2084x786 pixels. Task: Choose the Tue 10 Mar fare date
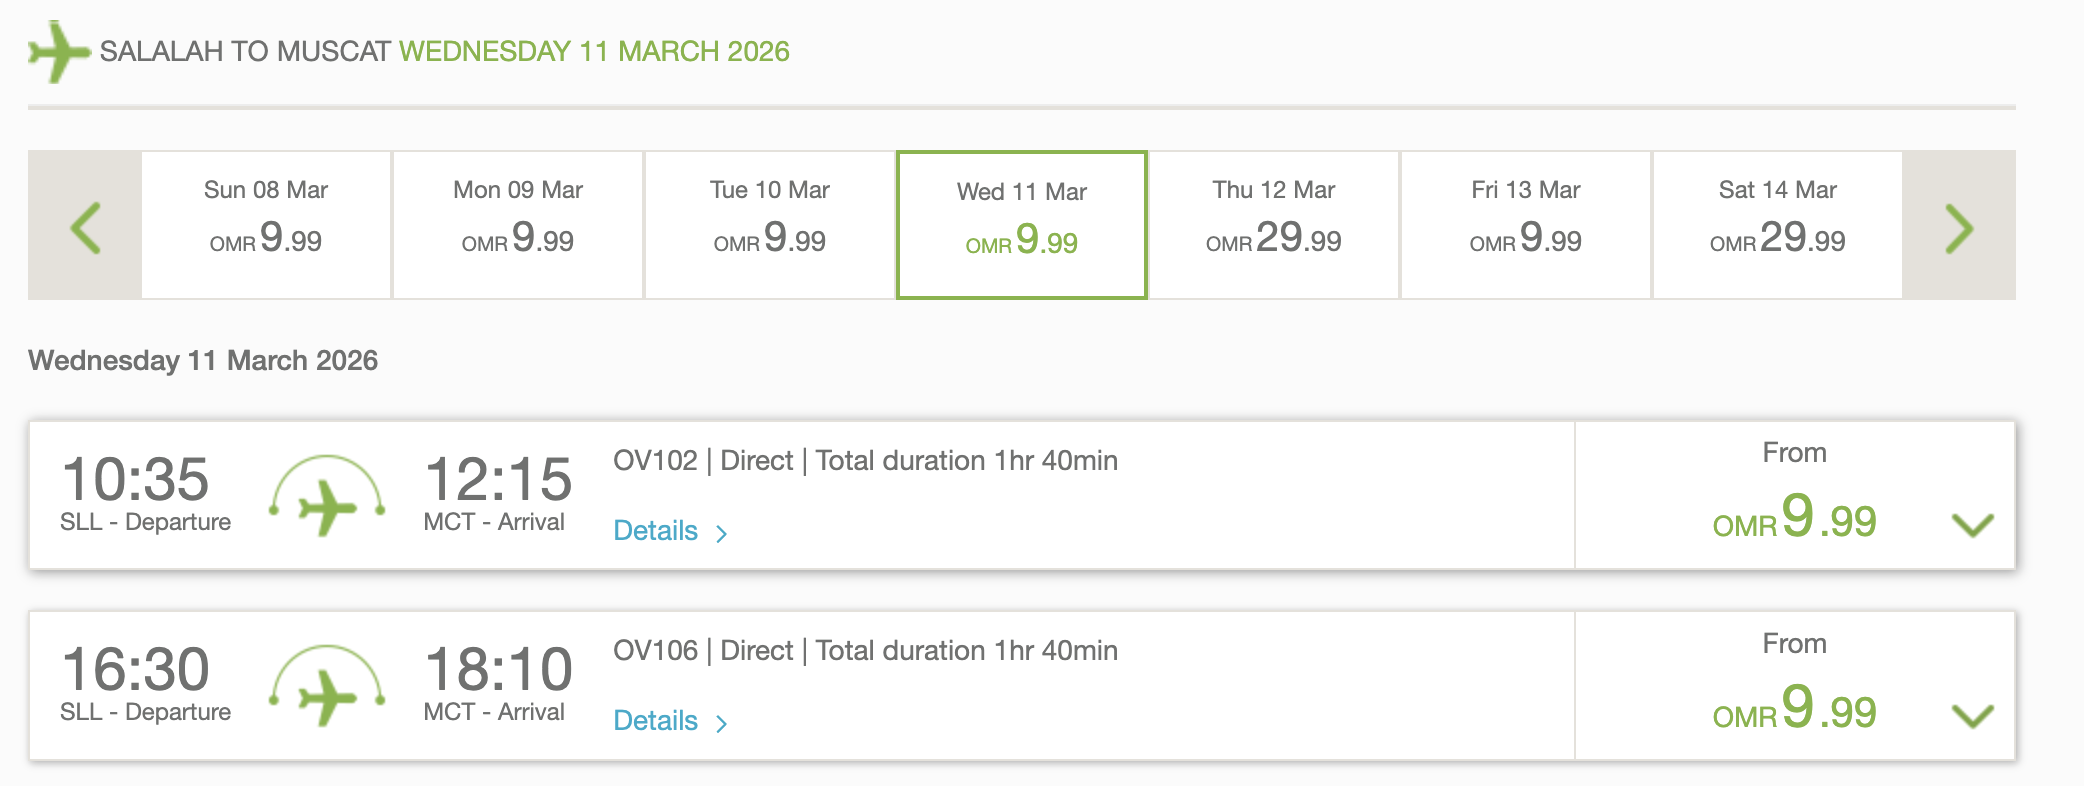(x=770, y=225)
